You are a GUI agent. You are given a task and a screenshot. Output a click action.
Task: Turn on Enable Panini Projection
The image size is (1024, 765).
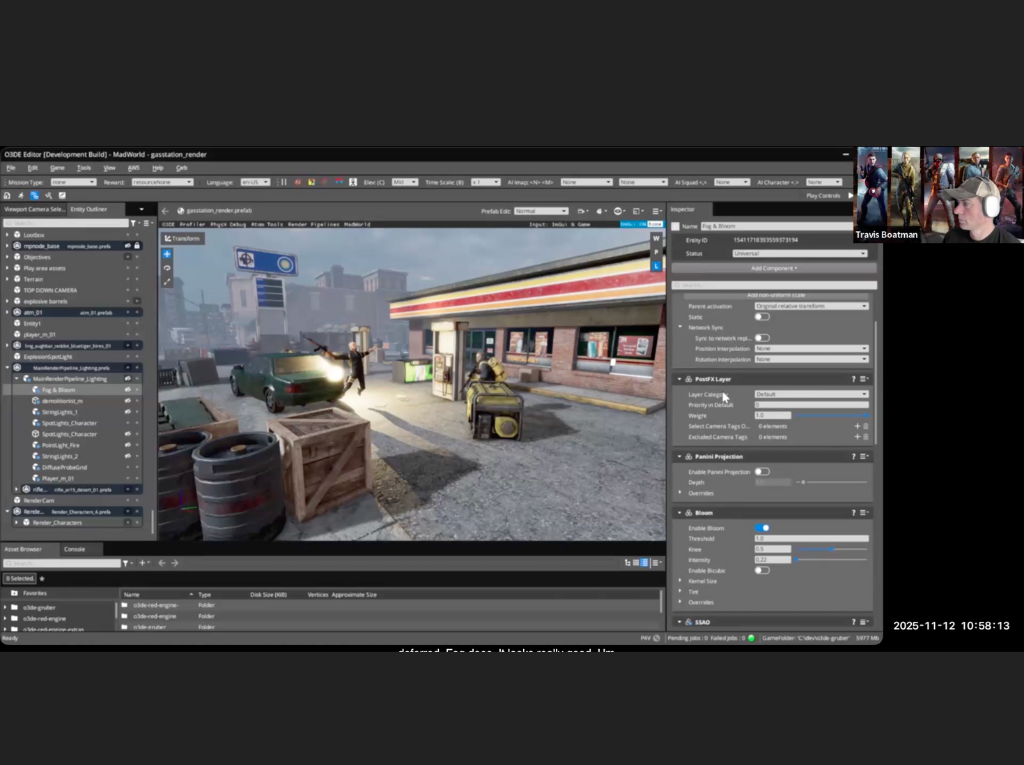(762, 472)
